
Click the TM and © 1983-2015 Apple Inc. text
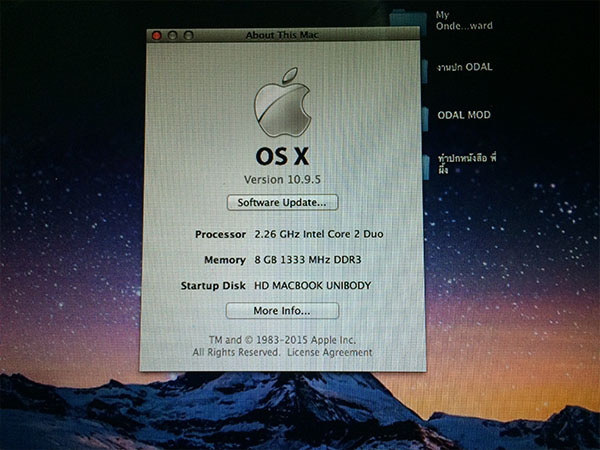[282, 340]
